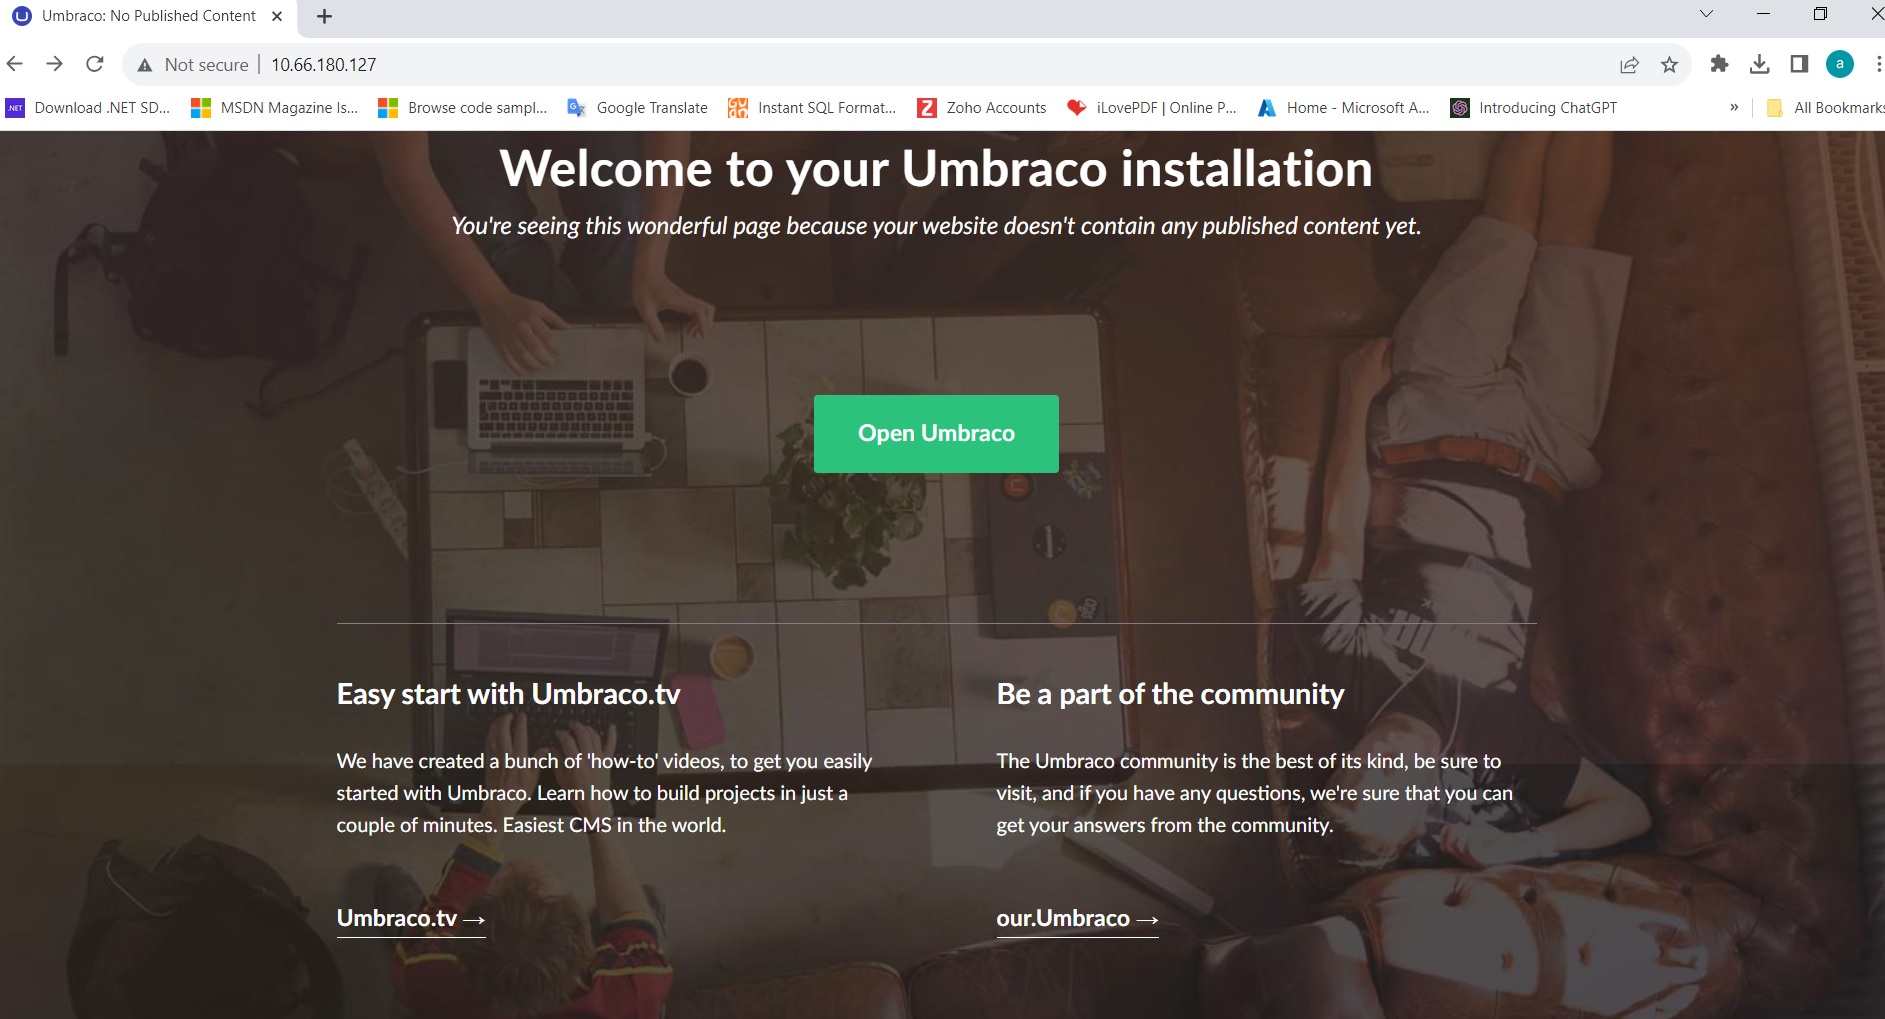Click the Open Umbraco button
1885x1019 pixels.
(x=936, y=433)
